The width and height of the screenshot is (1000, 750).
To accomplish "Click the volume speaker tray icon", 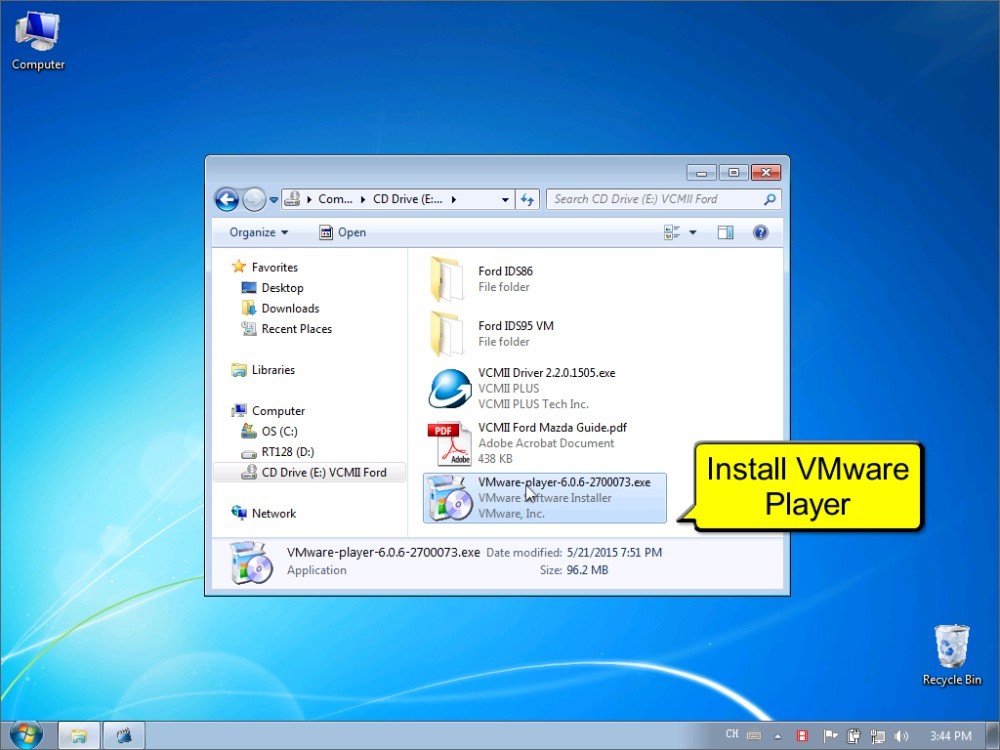I will (901, 735).
